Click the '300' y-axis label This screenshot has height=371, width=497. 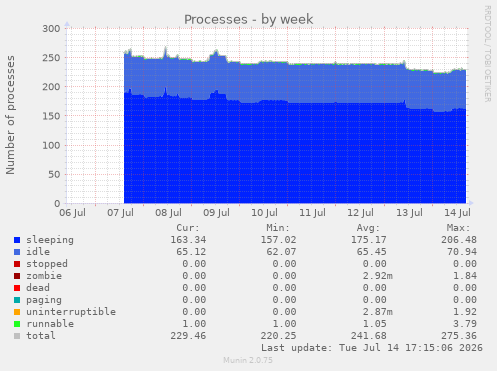point(51,29)
